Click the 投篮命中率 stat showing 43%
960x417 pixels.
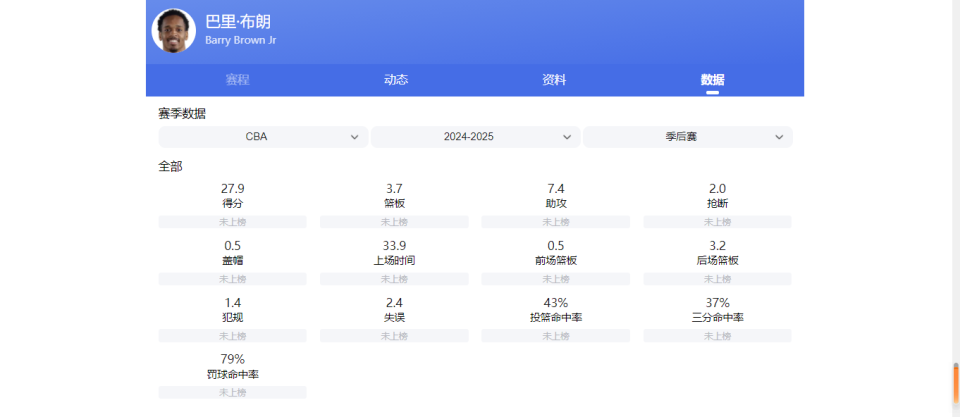click(x=556, y=309)
